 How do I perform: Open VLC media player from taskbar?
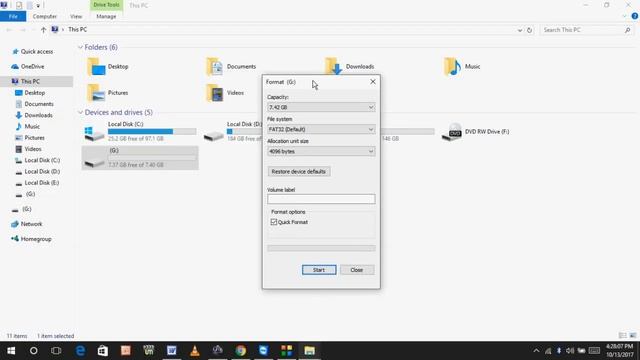pos(195,351)
